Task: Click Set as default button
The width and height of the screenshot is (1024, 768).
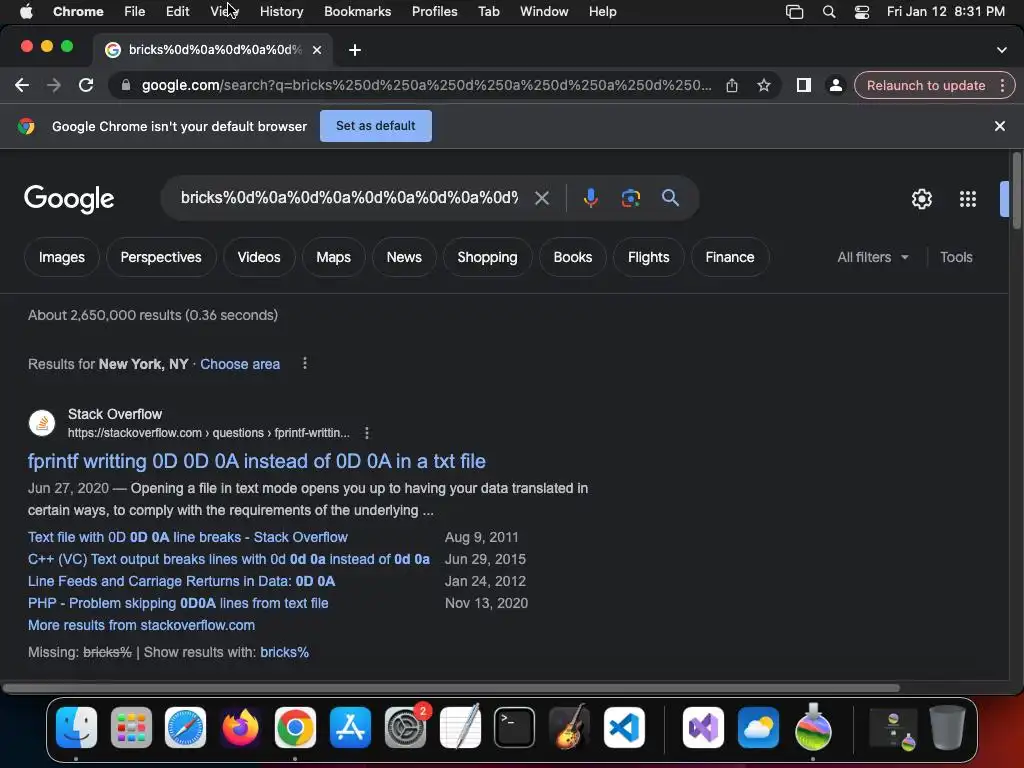Action: (376, 126)
